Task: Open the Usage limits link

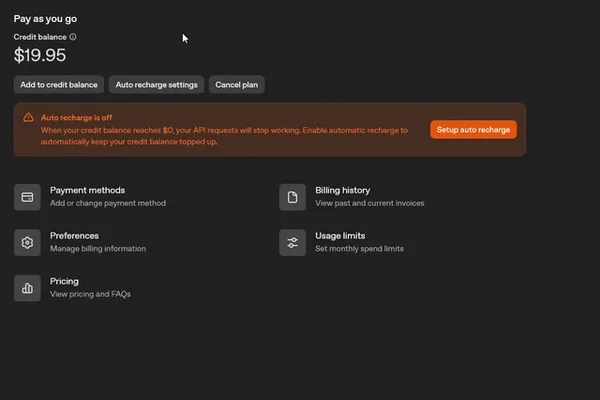Action: coord(340,236)
